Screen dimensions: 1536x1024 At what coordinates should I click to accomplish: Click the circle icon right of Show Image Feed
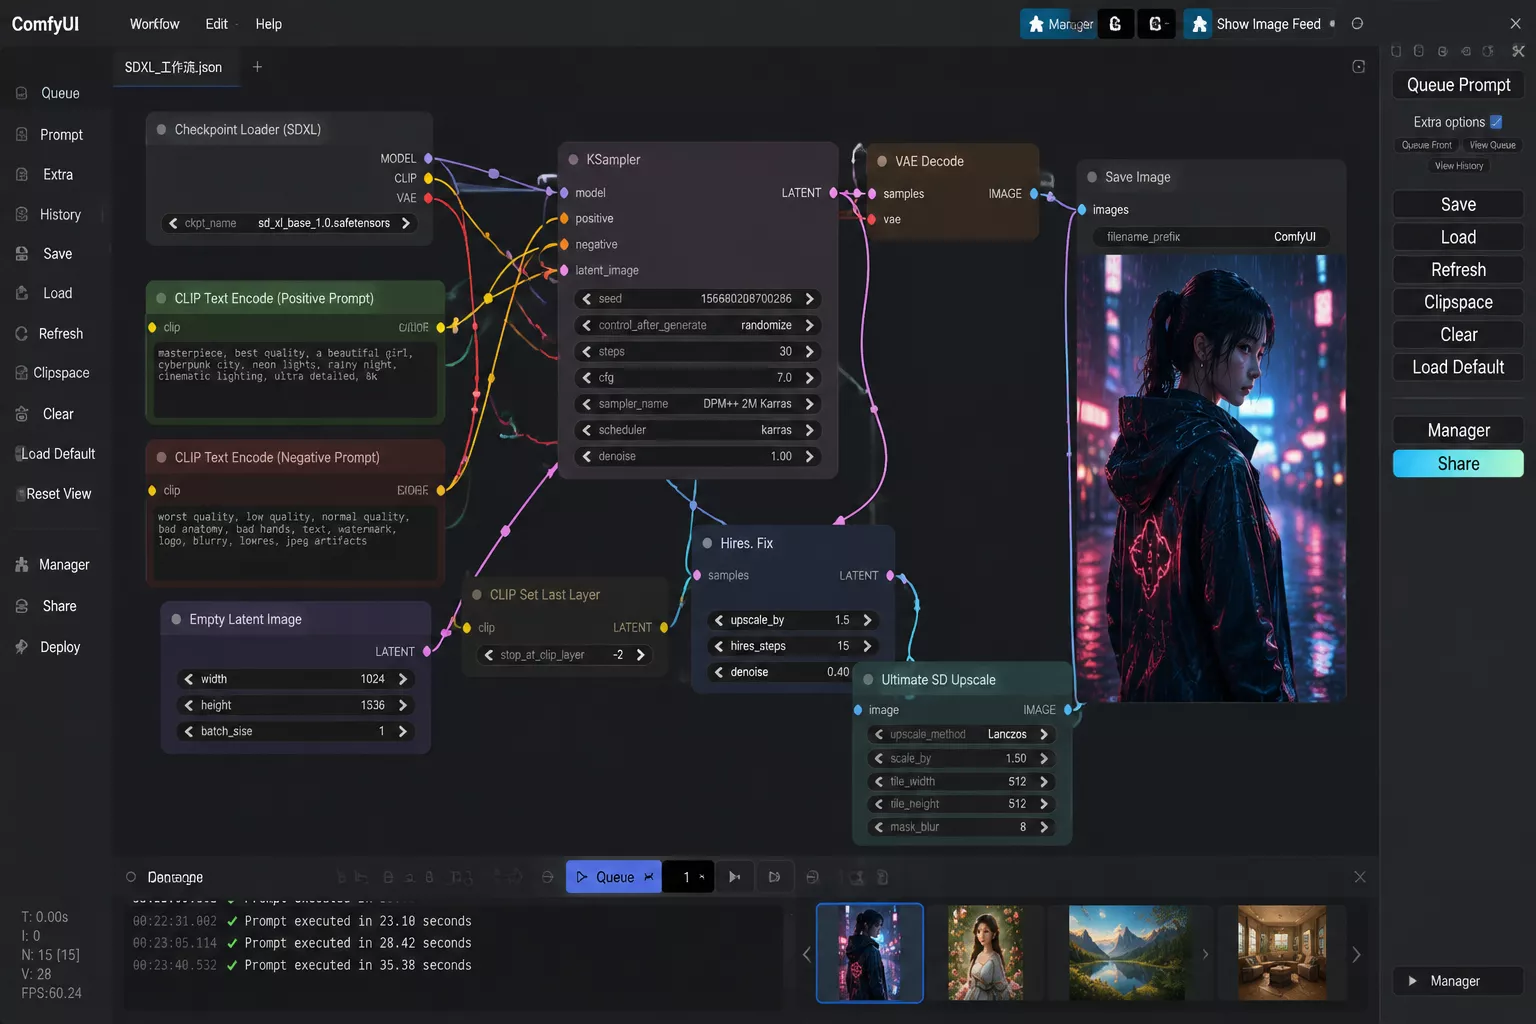(1357, 24)
